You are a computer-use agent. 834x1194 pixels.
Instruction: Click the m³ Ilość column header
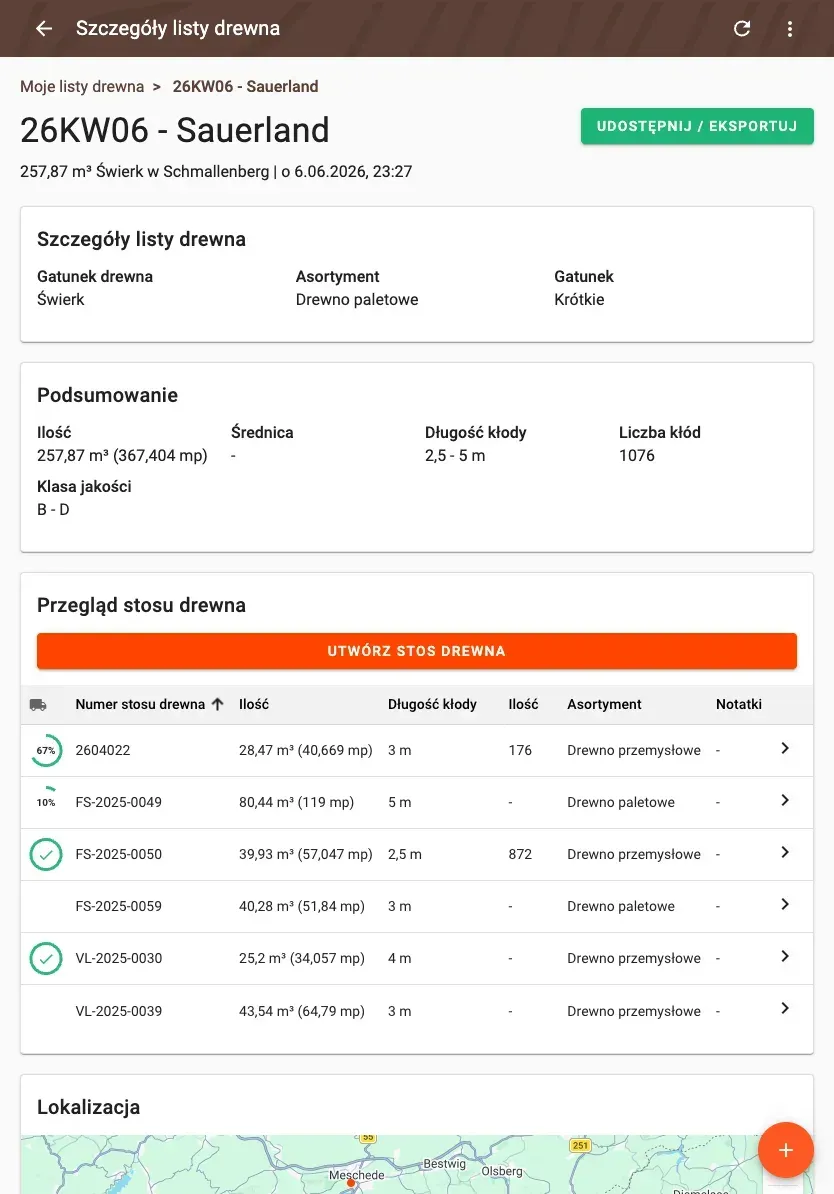[254, 704]
